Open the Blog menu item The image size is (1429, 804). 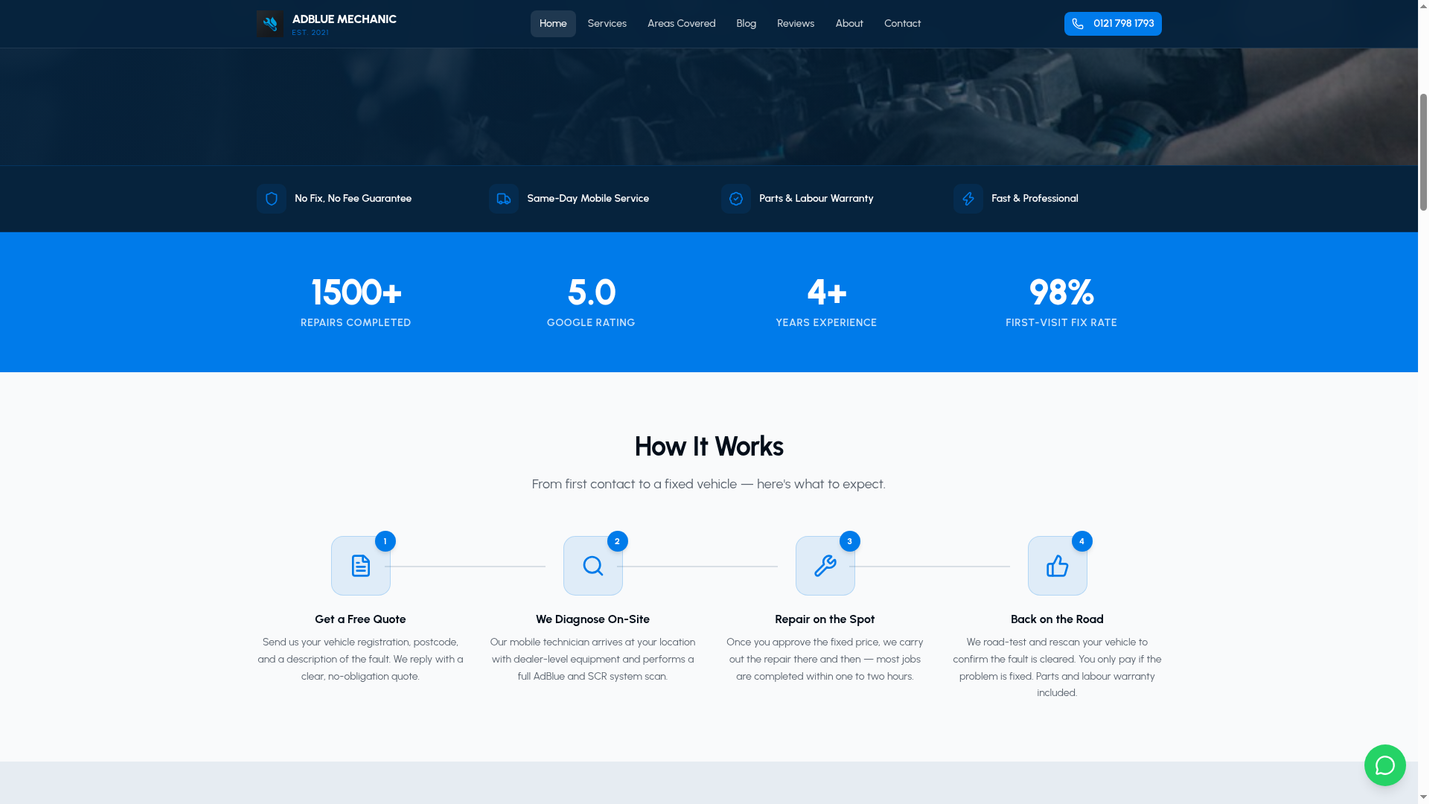pyautogui.click(x=746, y=23)
